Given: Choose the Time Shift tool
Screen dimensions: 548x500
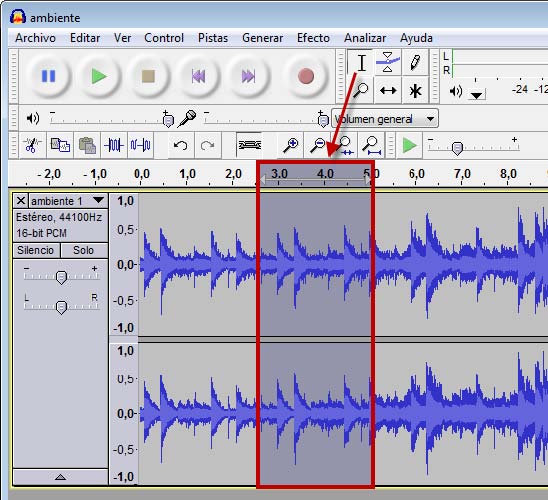Looking at the screenshot, I should click(x=388, y=90).
